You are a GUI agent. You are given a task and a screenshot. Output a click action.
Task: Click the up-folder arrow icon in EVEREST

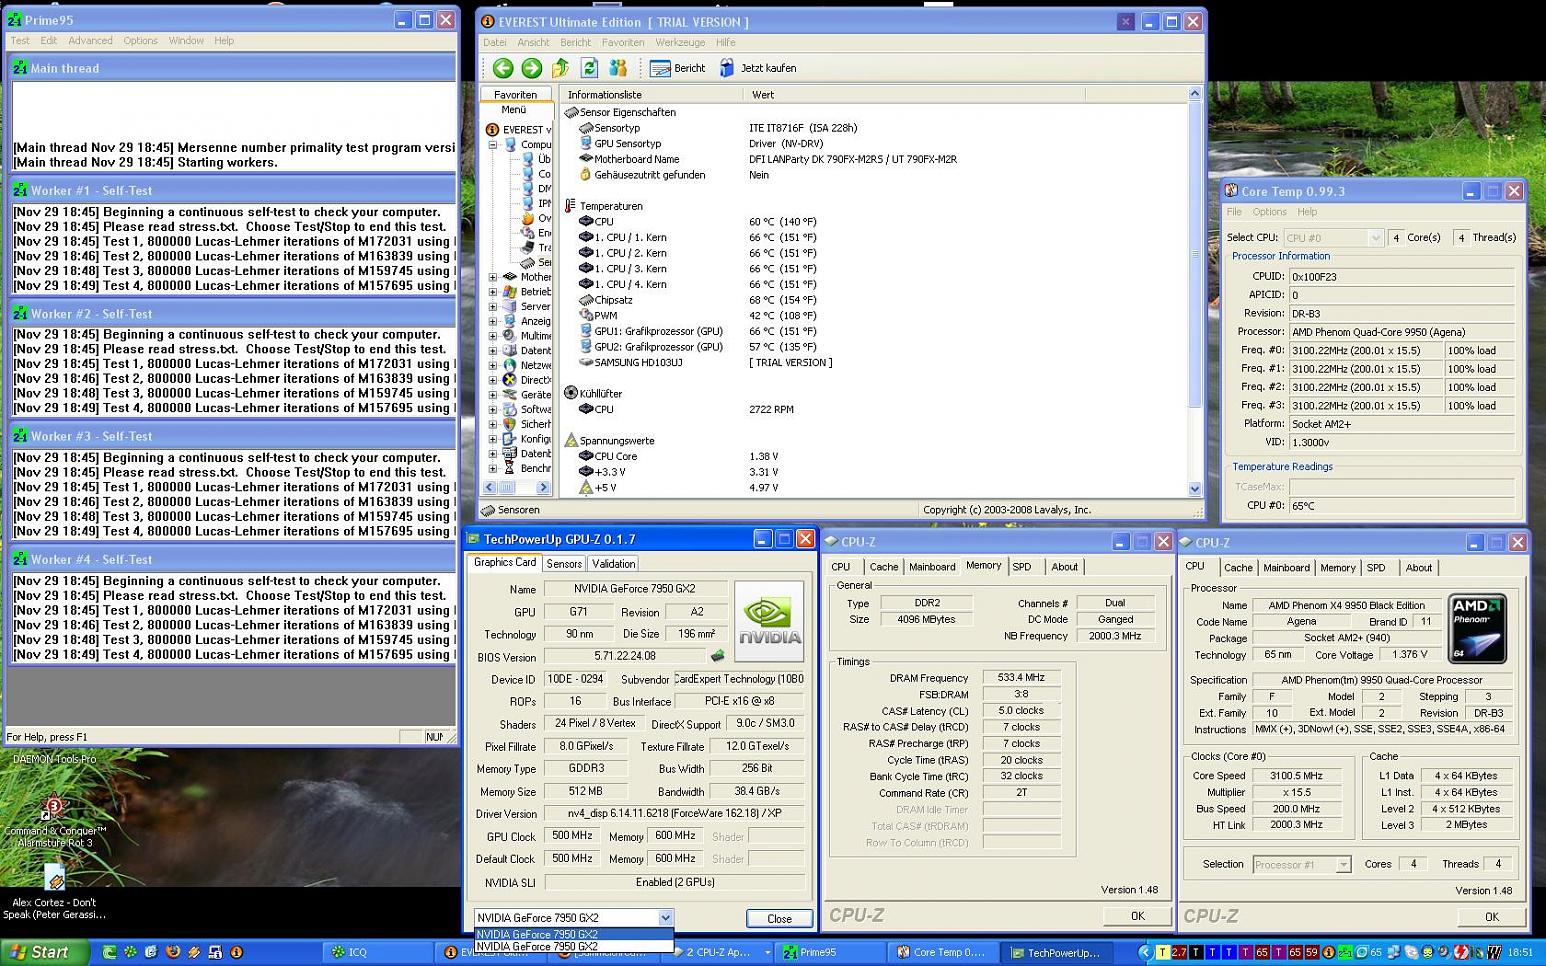tap(560, 68)
